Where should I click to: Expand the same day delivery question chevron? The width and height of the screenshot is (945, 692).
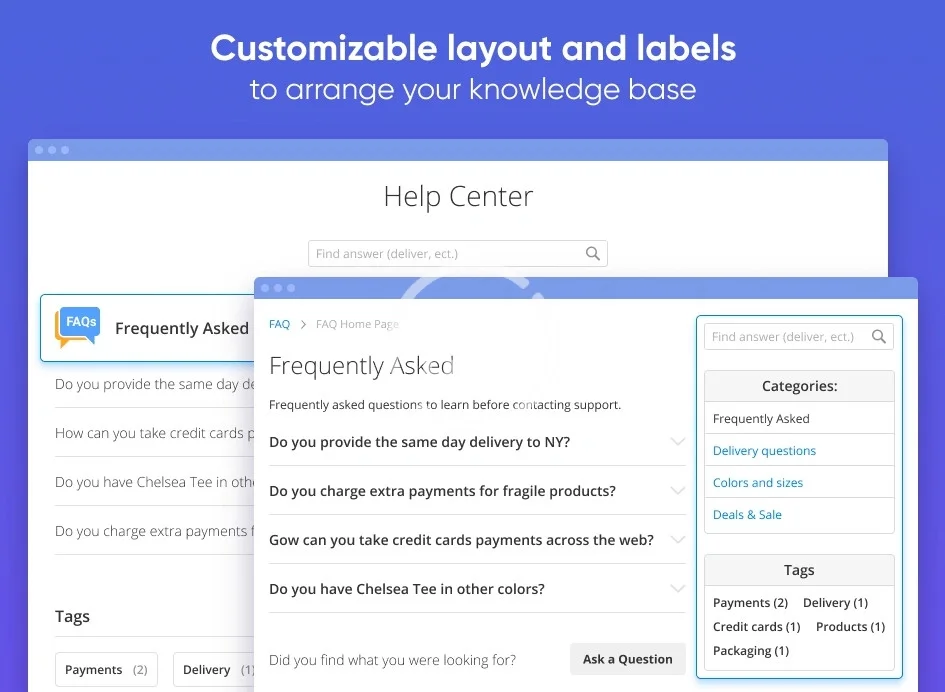click(677, 442)
